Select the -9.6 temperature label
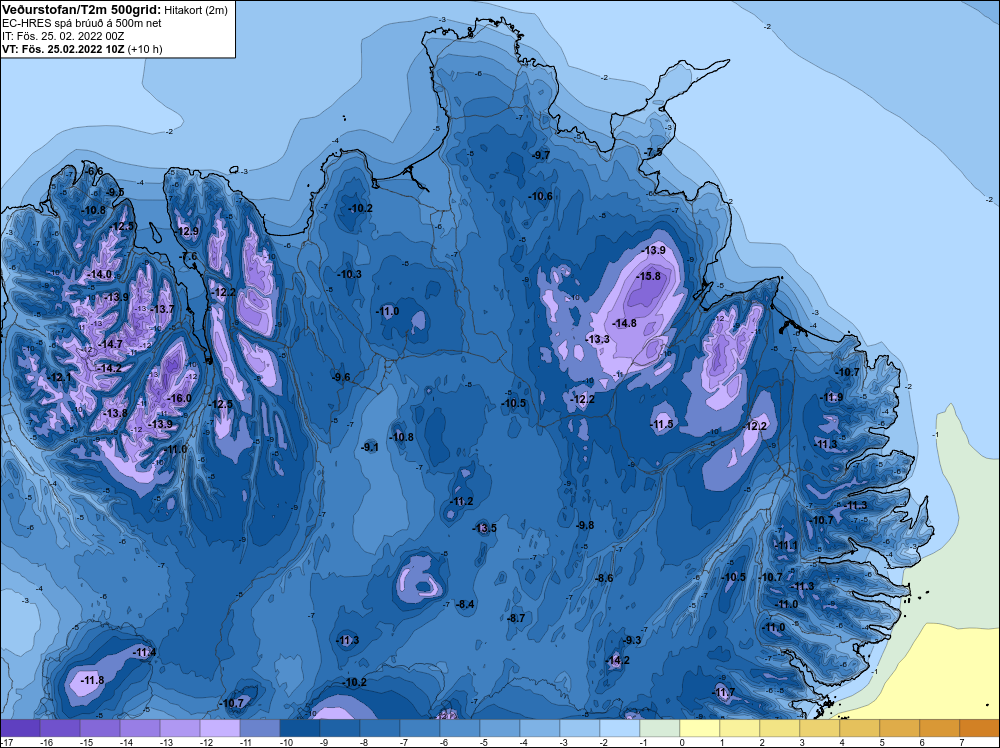Image resolution: width=1000 pixels, height=748 pixels. tap(341, 377)
